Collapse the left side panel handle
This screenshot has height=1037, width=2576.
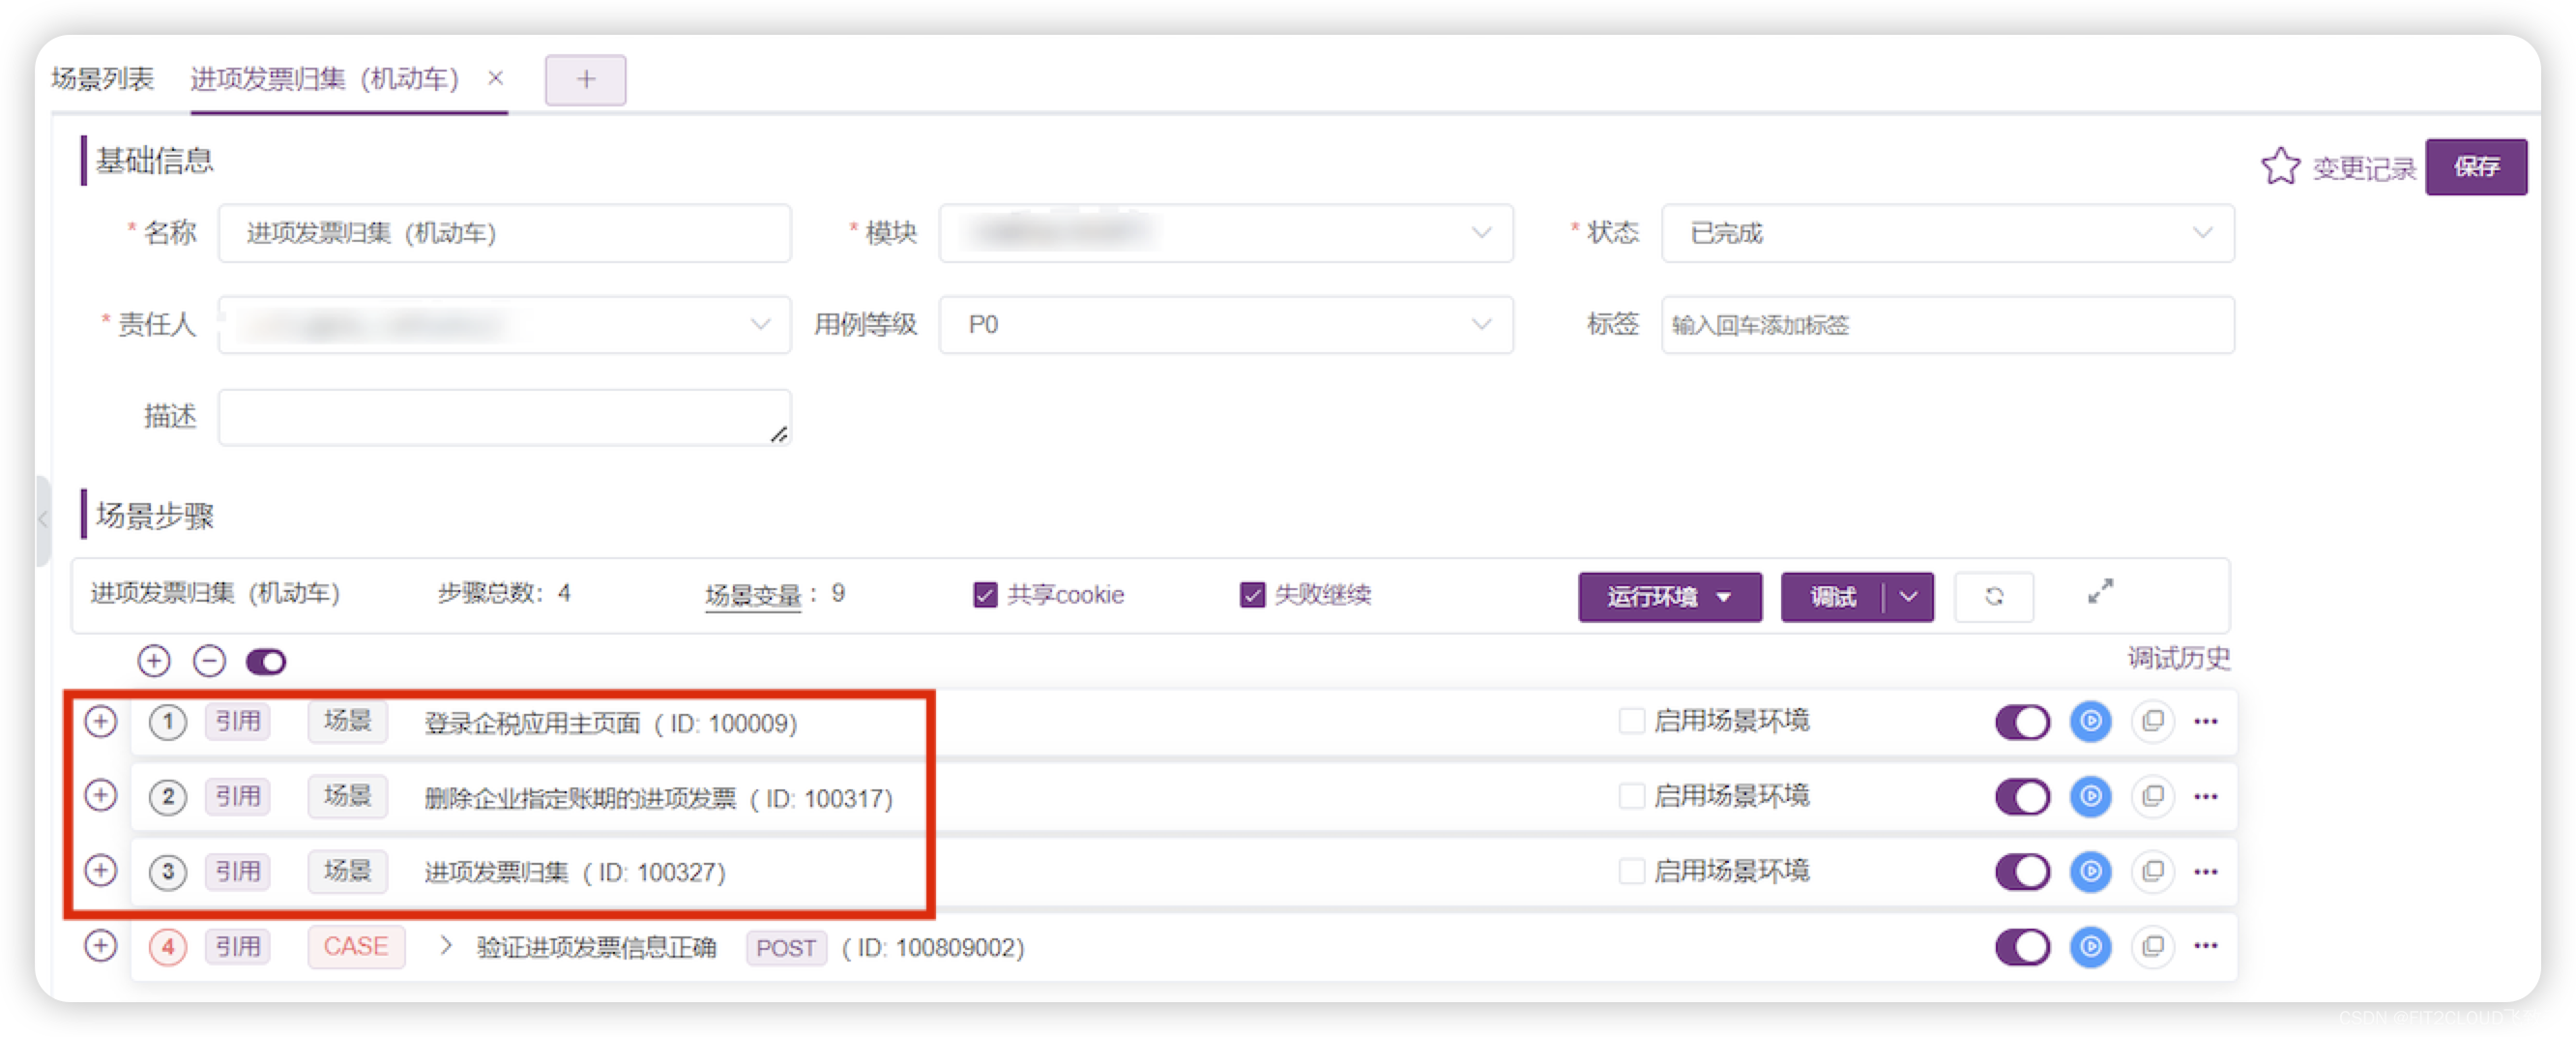pos(43,519)
